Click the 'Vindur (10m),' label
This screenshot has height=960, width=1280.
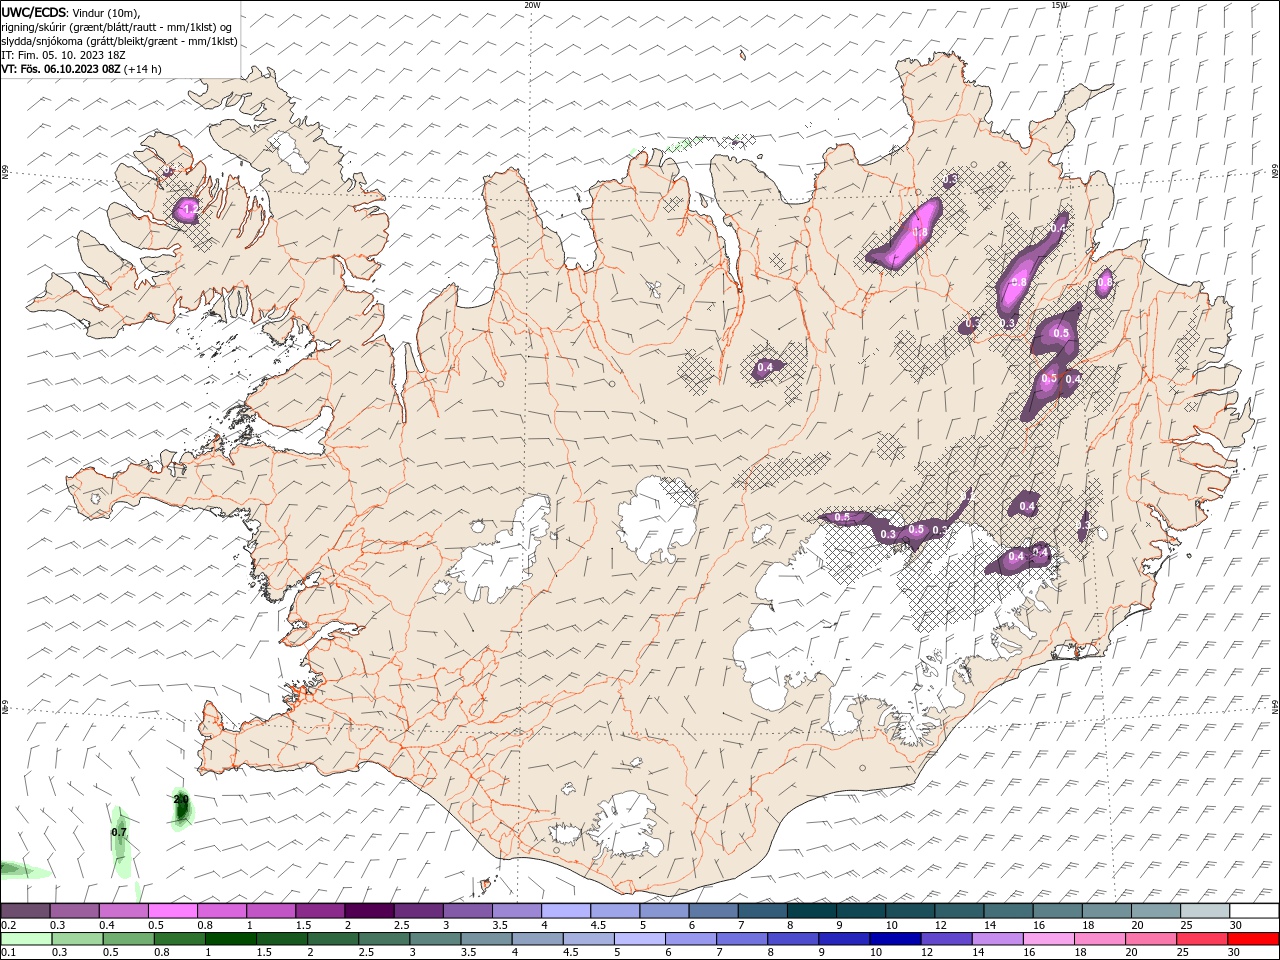(106, 13)
